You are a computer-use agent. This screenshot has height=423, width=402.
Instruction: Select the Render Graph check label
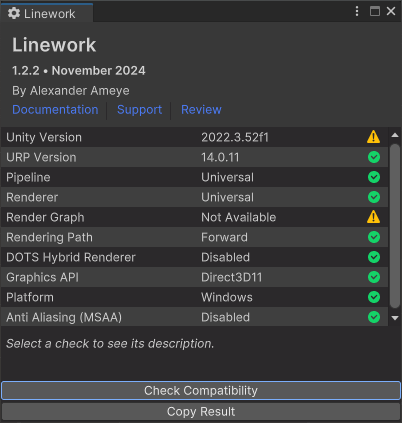point(45,217)
